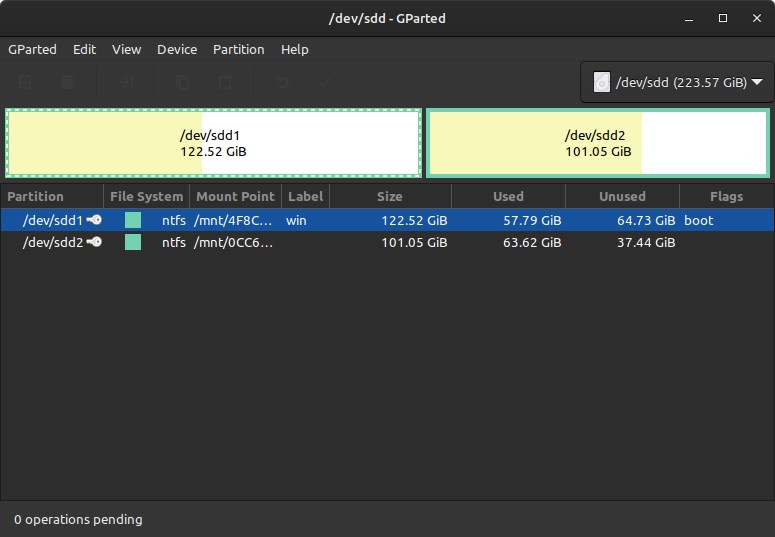This screenshot has width=775, height=537.
Task: Select the /dev/sdd1 block in disk map
Action: click(x=214, y=143)
